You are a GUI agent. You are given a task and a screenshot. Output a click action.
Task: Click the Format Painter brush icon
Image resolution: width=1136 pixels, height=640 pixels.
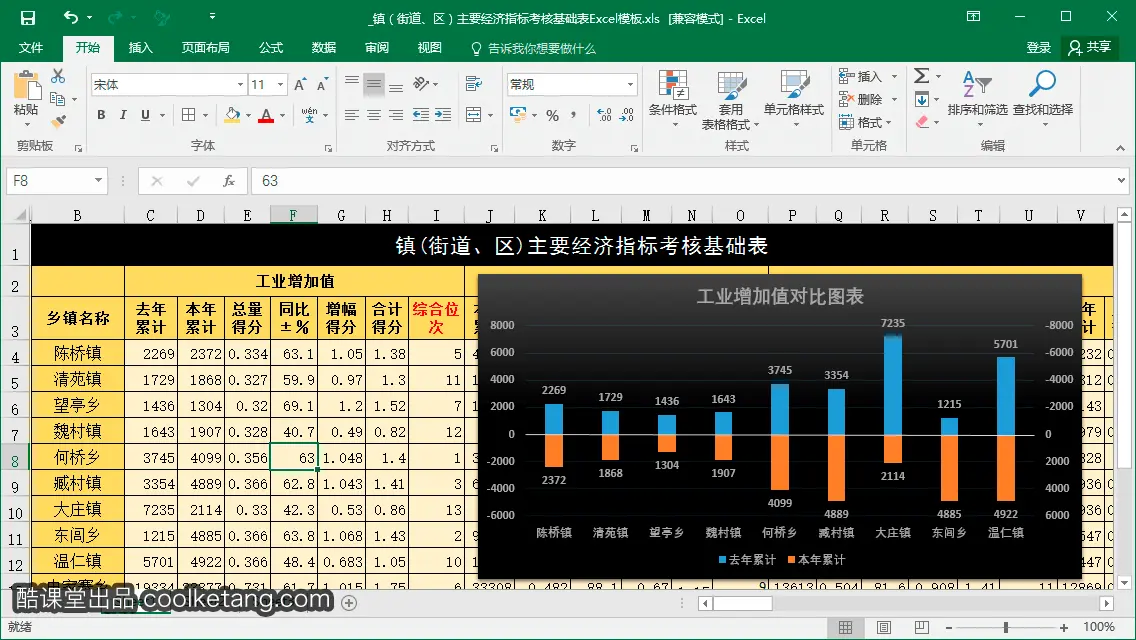(x=58, y=121)
